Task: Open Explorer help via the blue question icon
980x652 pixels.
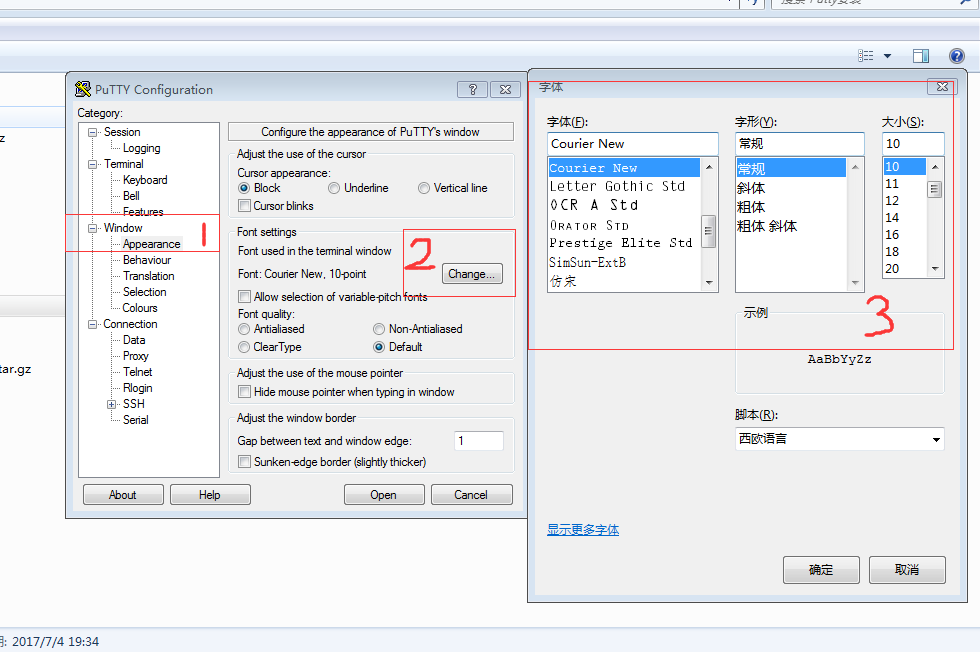Action: click(956, 56)
